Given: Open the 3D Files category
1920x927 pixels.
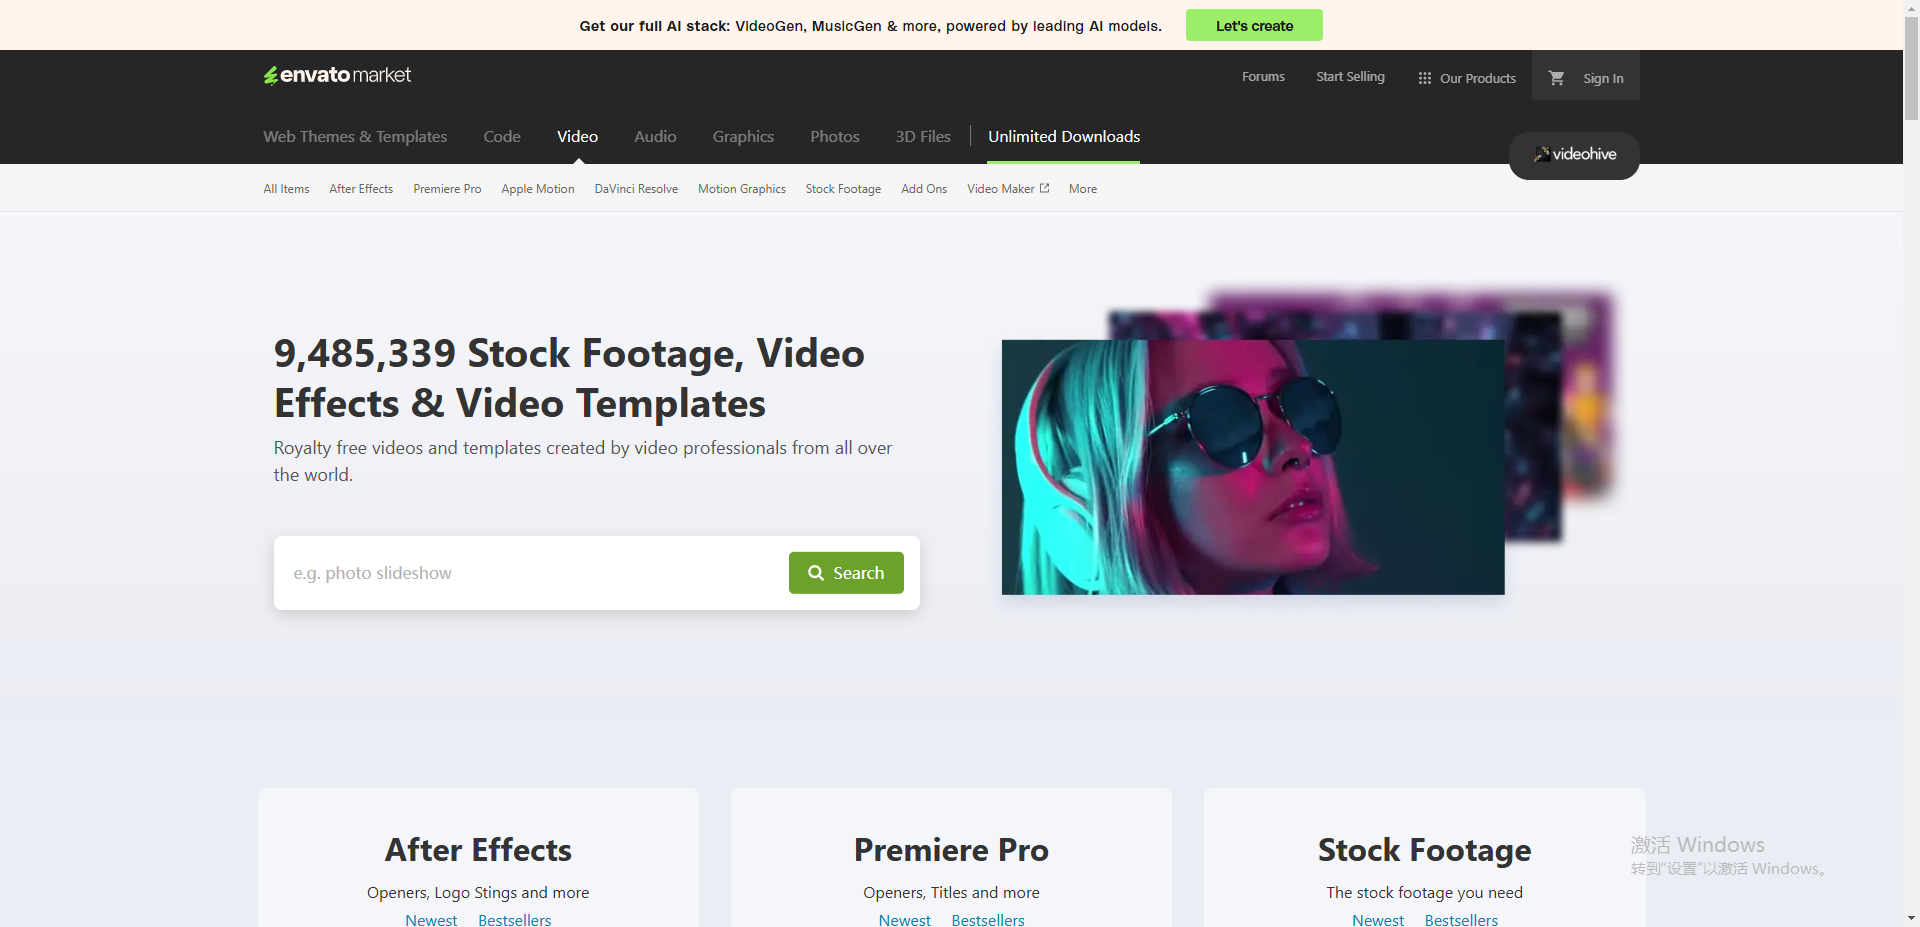Looking at the screenshot, I should pyautogui.click(x=923, y=136).
